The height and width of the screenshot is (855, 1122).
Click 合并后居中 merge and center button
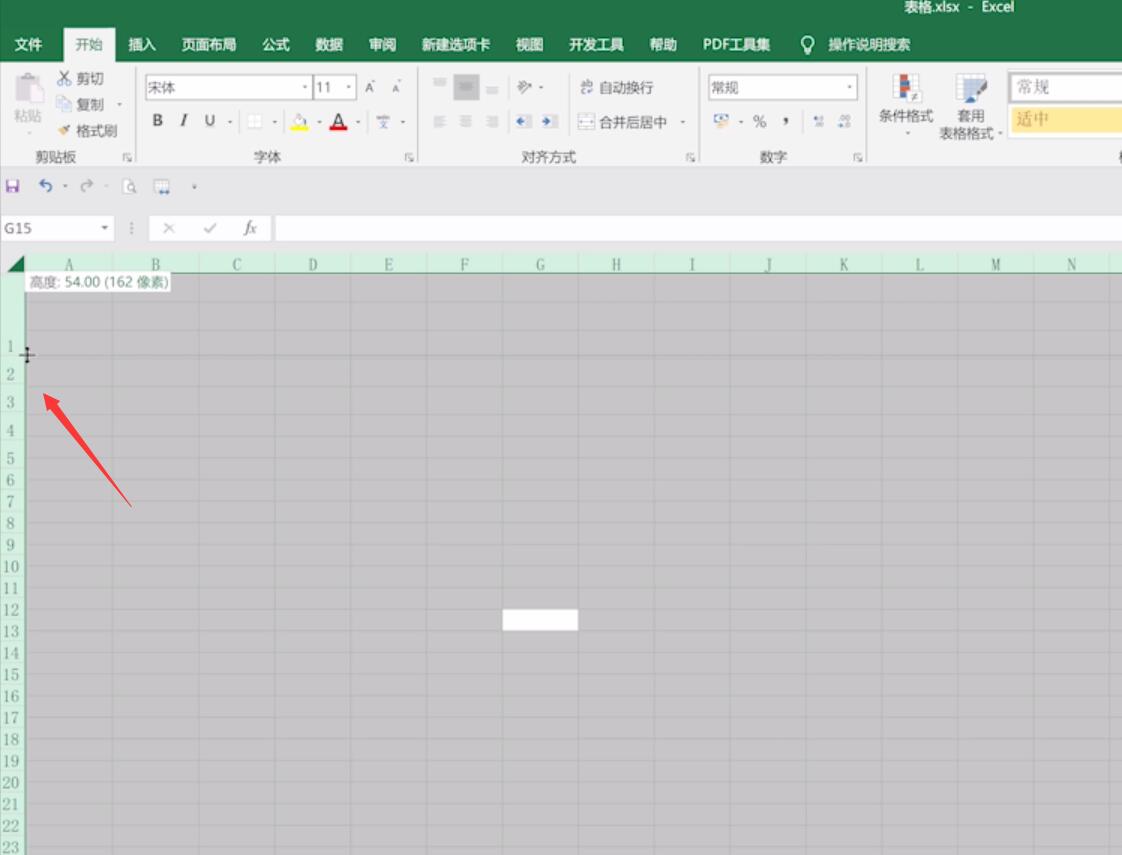pos(623,122)
